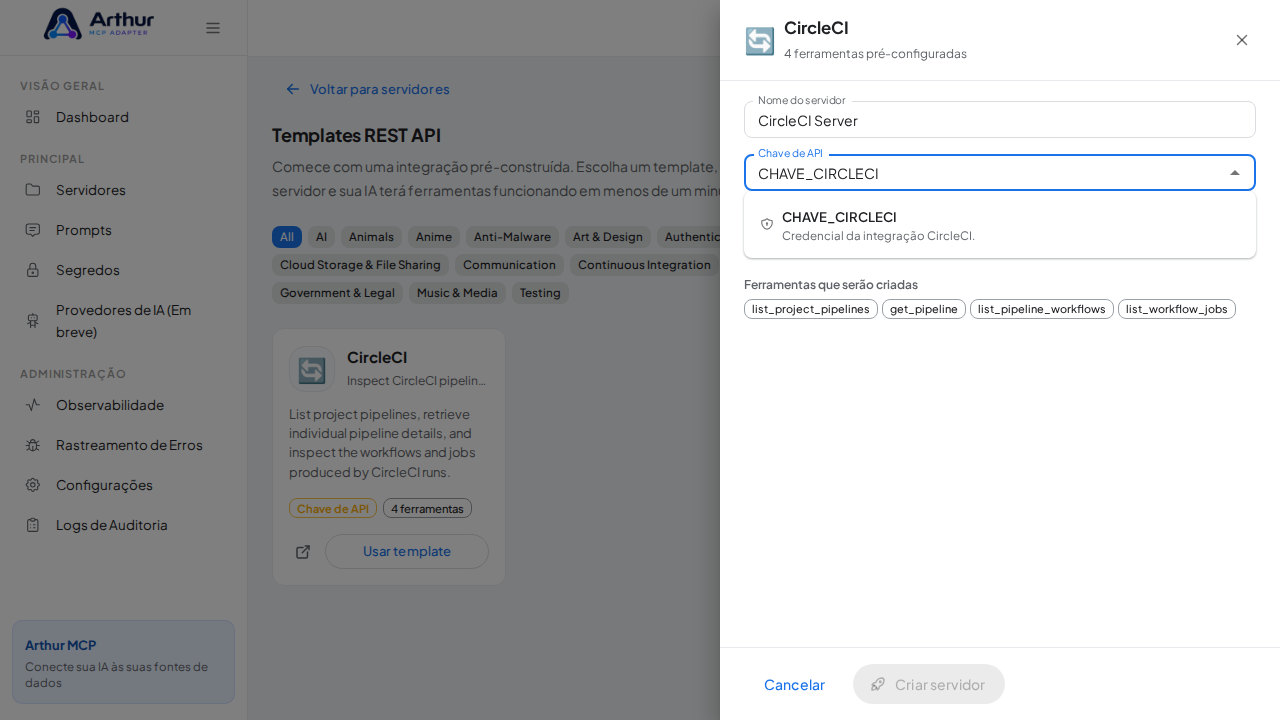Click the Arthur MCP Adapter logo

click(x=99, y=24)
